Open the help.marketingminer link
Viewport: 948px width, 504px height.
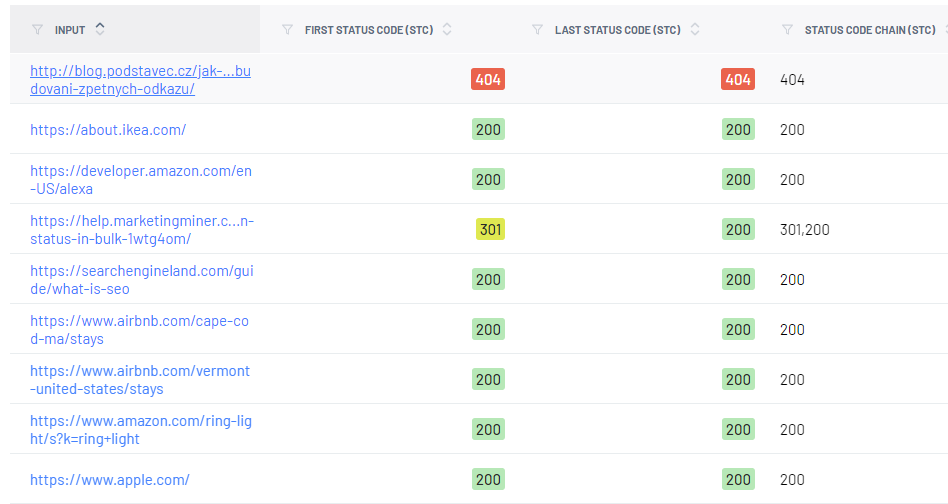pyautogui.click(x=142, y=230)
